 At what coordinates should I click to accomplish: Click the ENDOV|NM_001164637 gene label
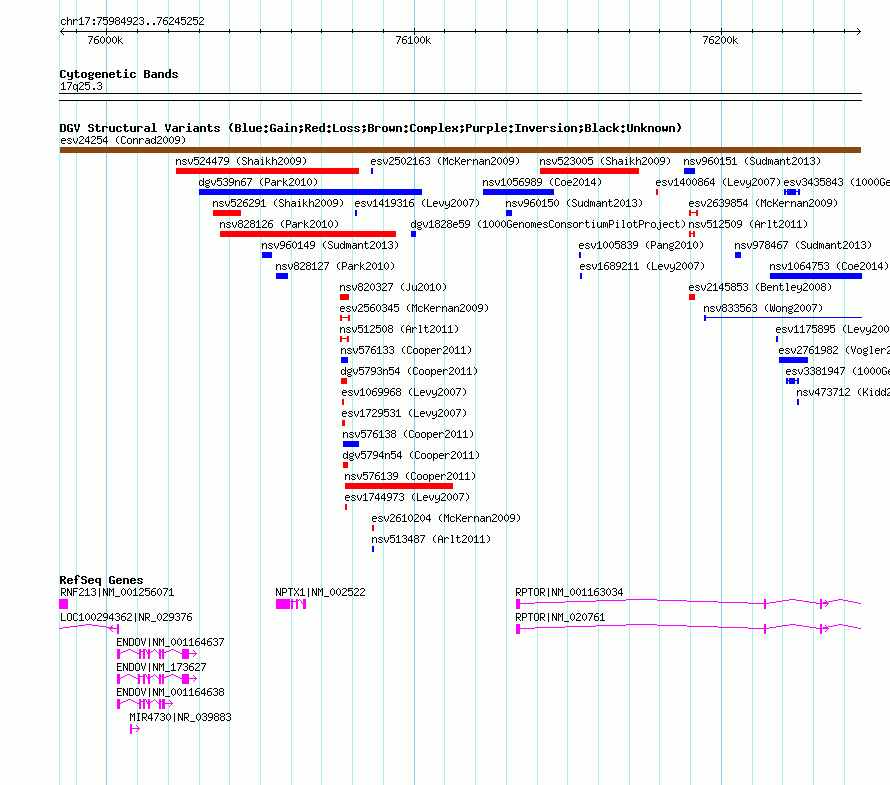[x=170, y=642]
